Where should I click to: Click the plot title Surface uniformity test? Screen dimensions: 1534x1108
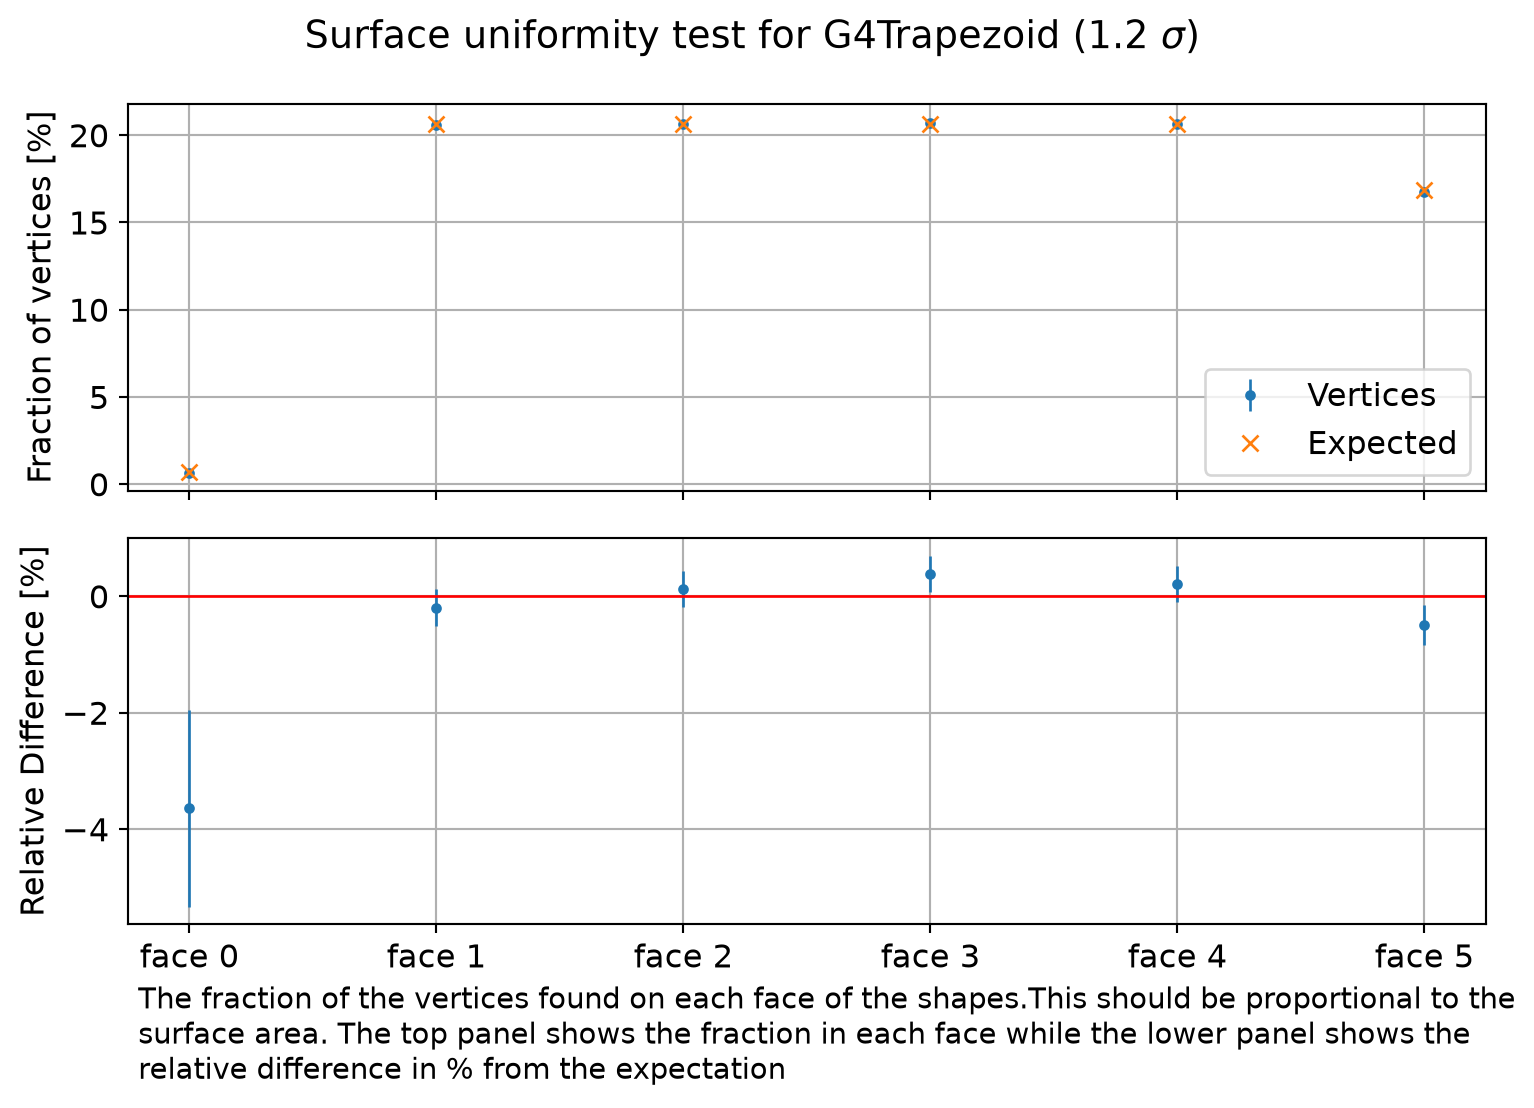point(752,36)
